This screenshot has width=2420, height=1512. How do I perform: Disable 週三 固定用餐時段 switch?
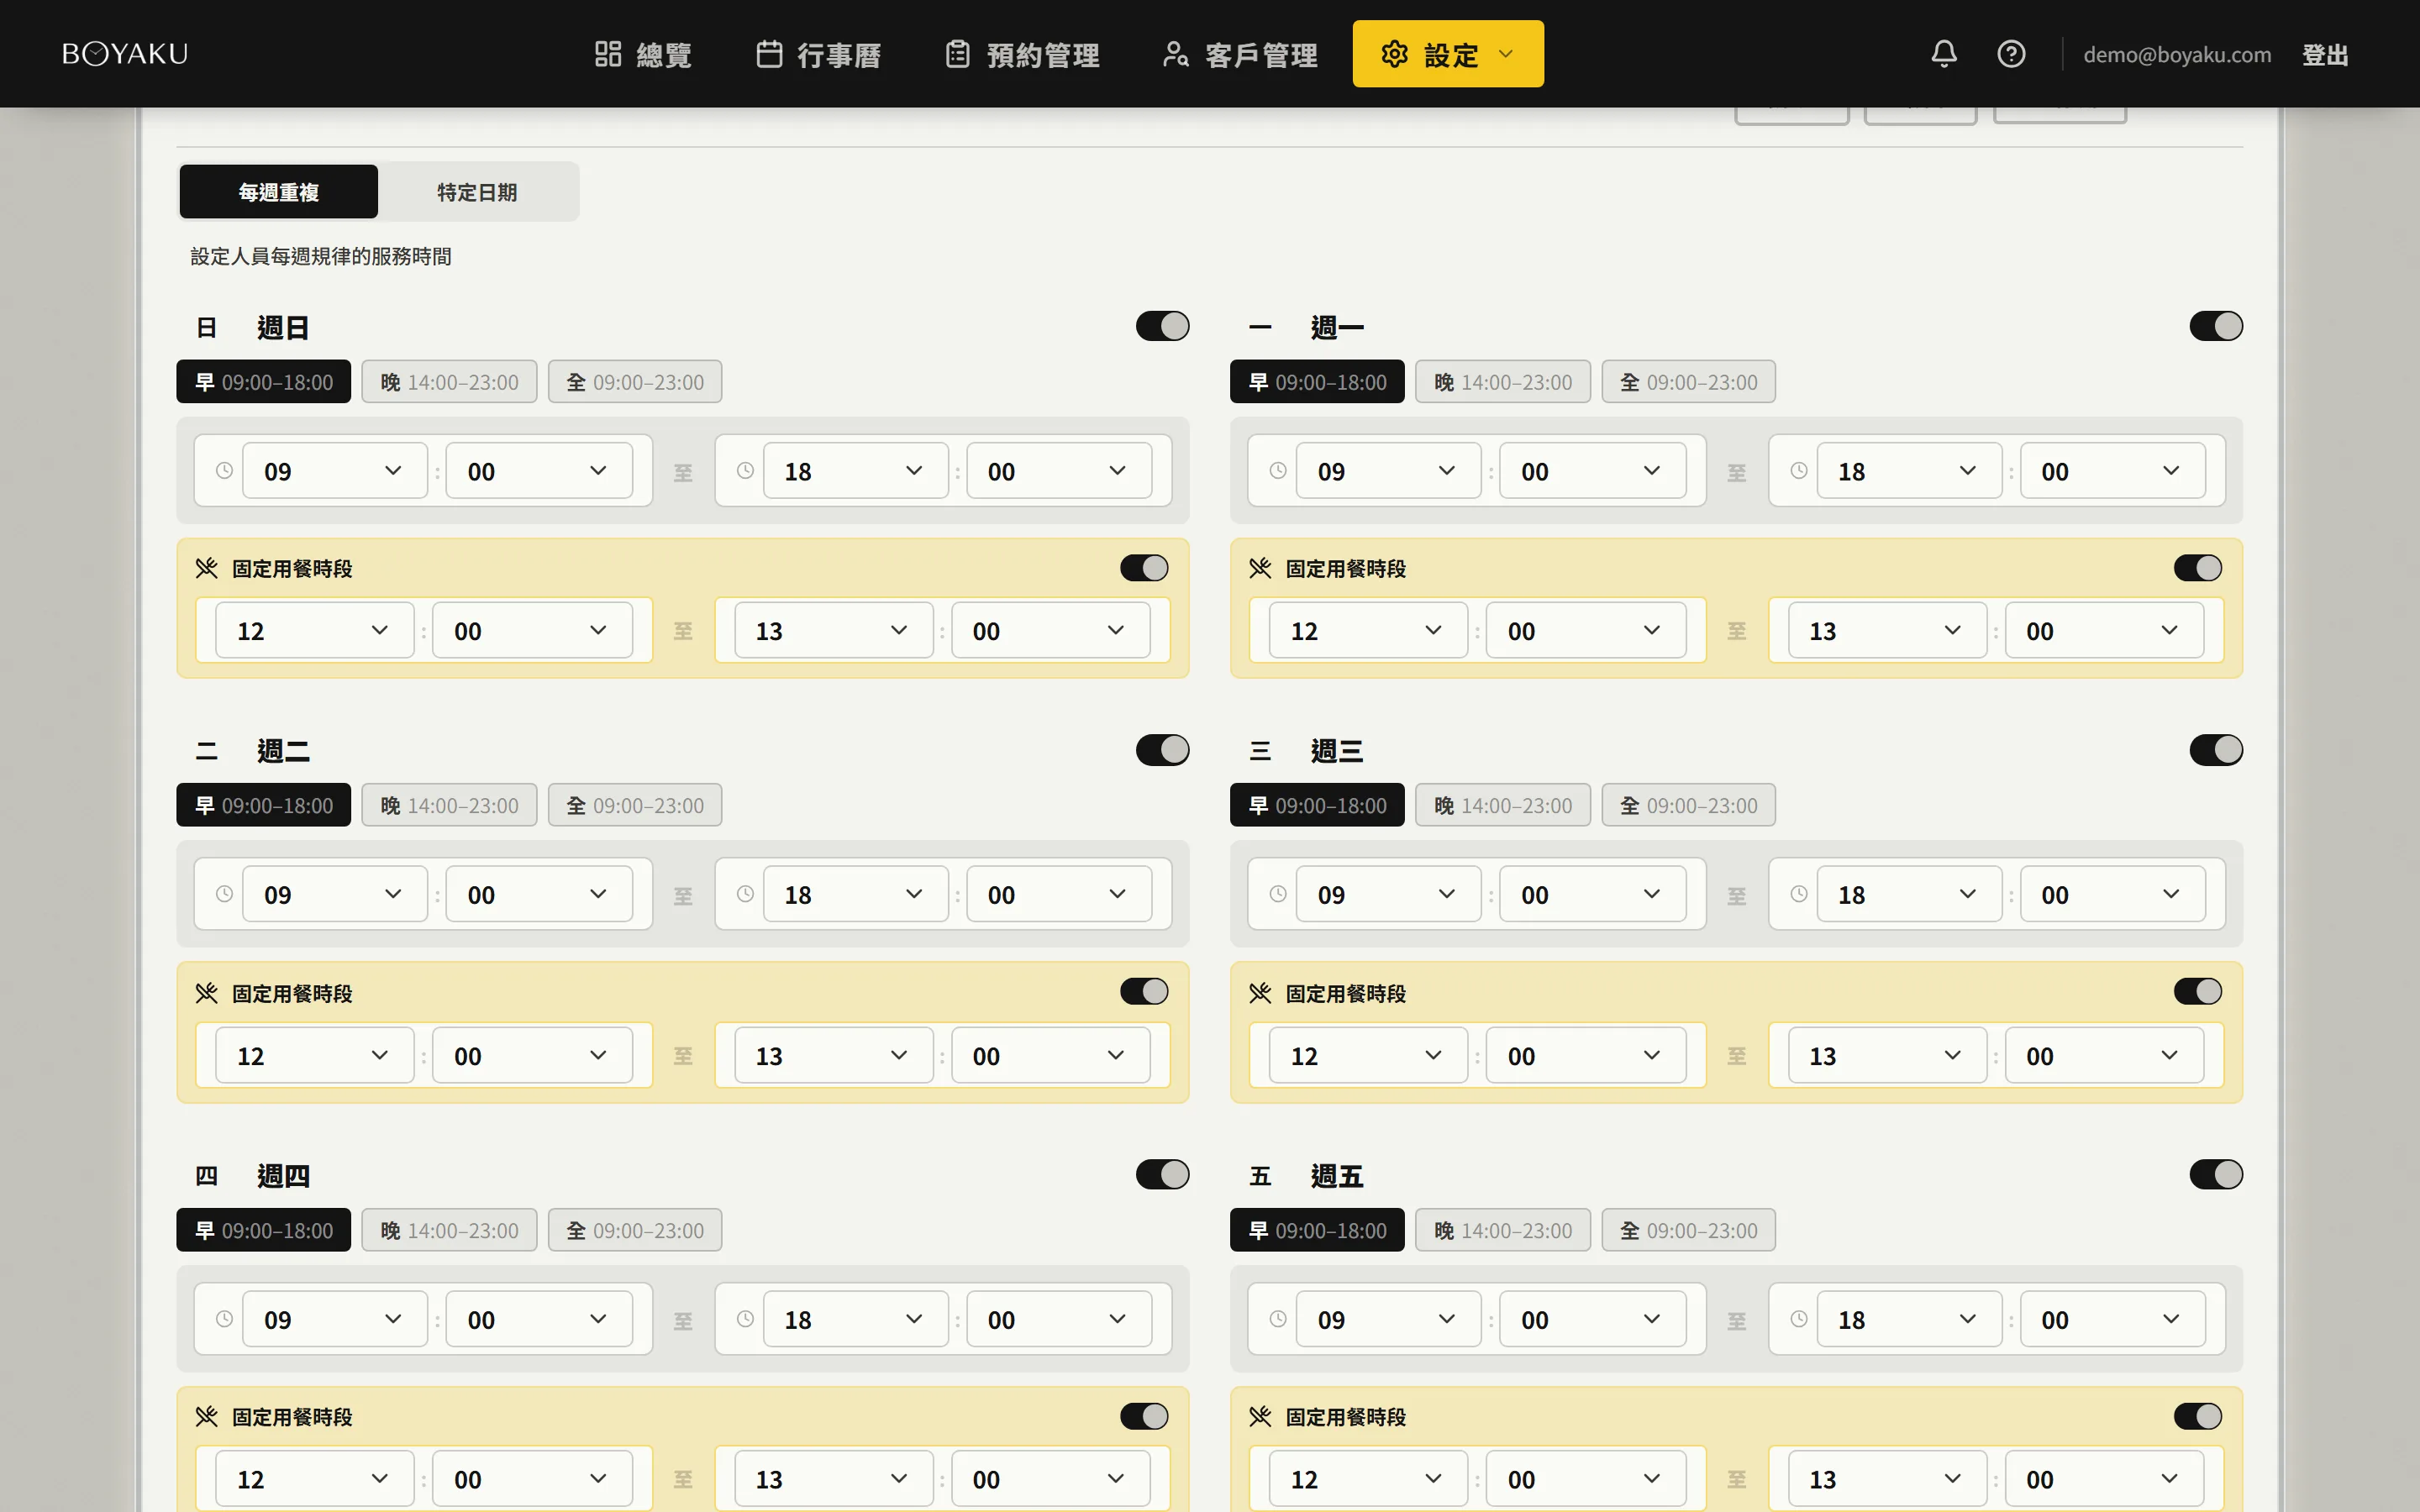pyautogui.click(x=2198, y=991)
